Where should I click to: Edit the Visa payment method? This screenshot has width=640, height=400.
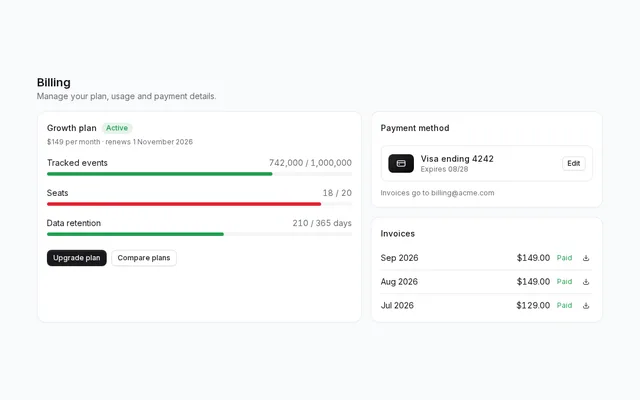click(573, 163)
